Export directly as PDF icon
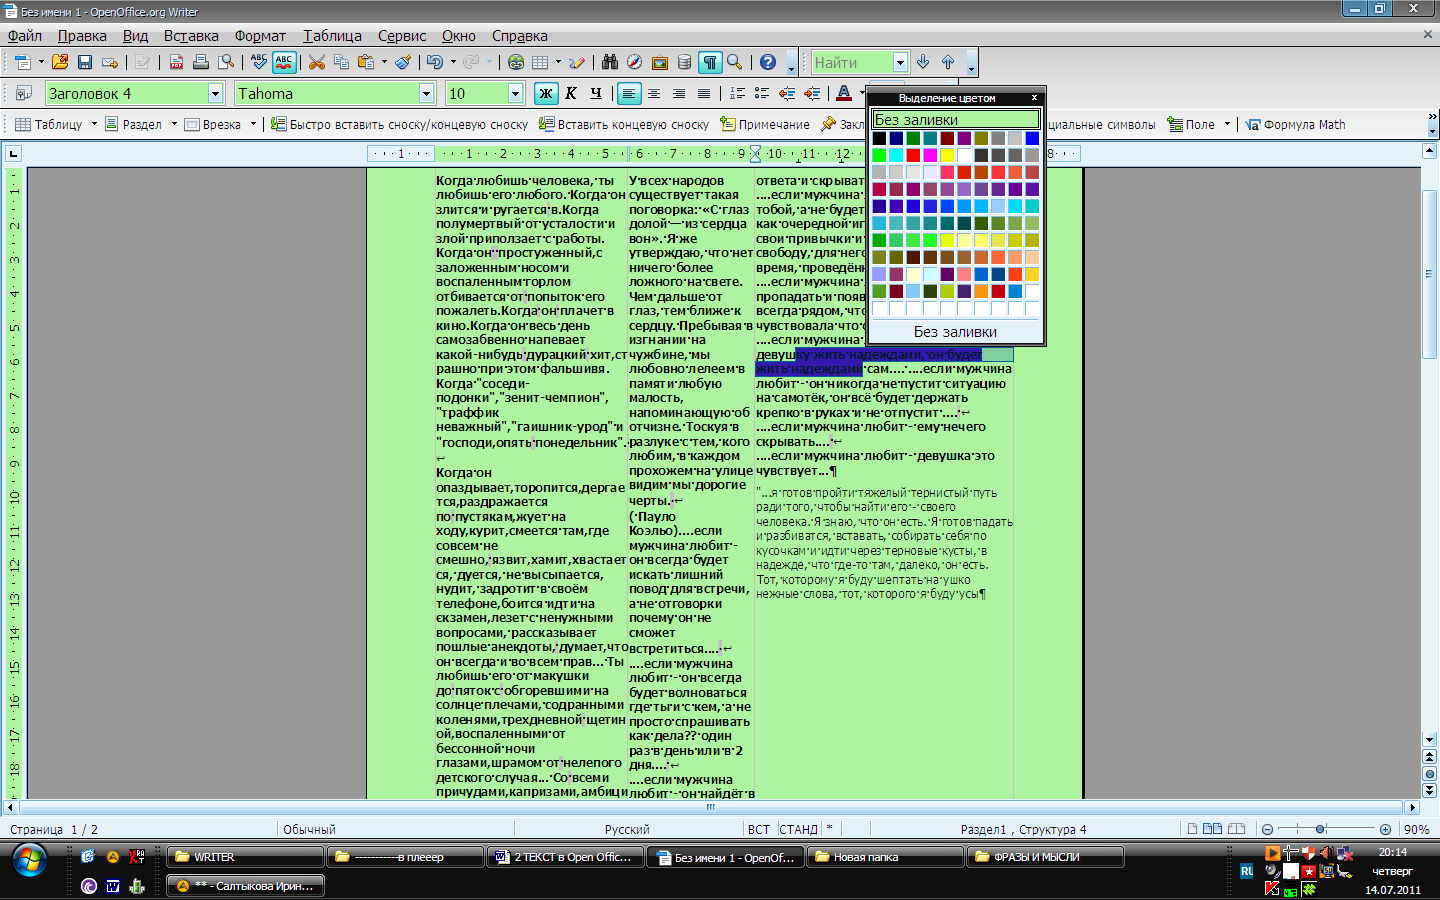 [x=176, y=62]
